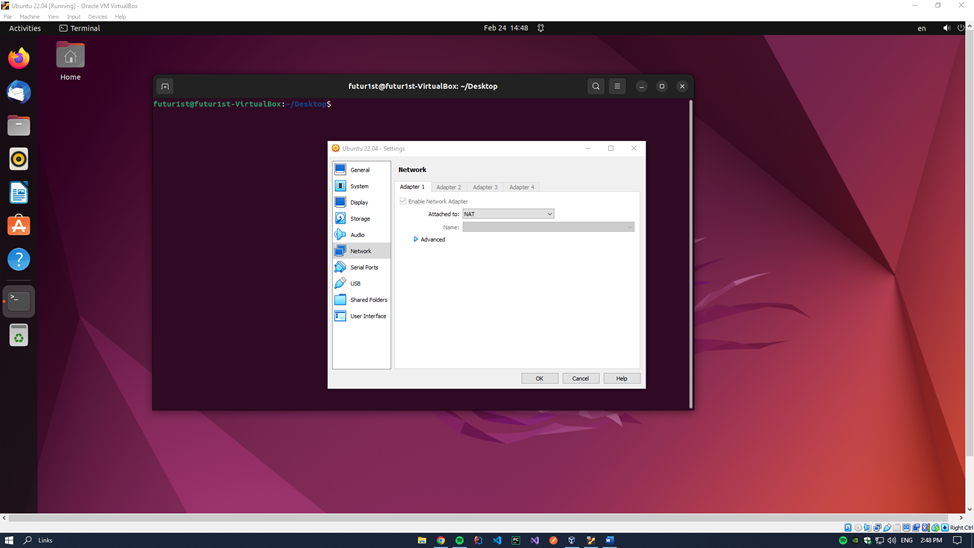
Task: Click the terminal new tab icon
Action: (165, 86)
